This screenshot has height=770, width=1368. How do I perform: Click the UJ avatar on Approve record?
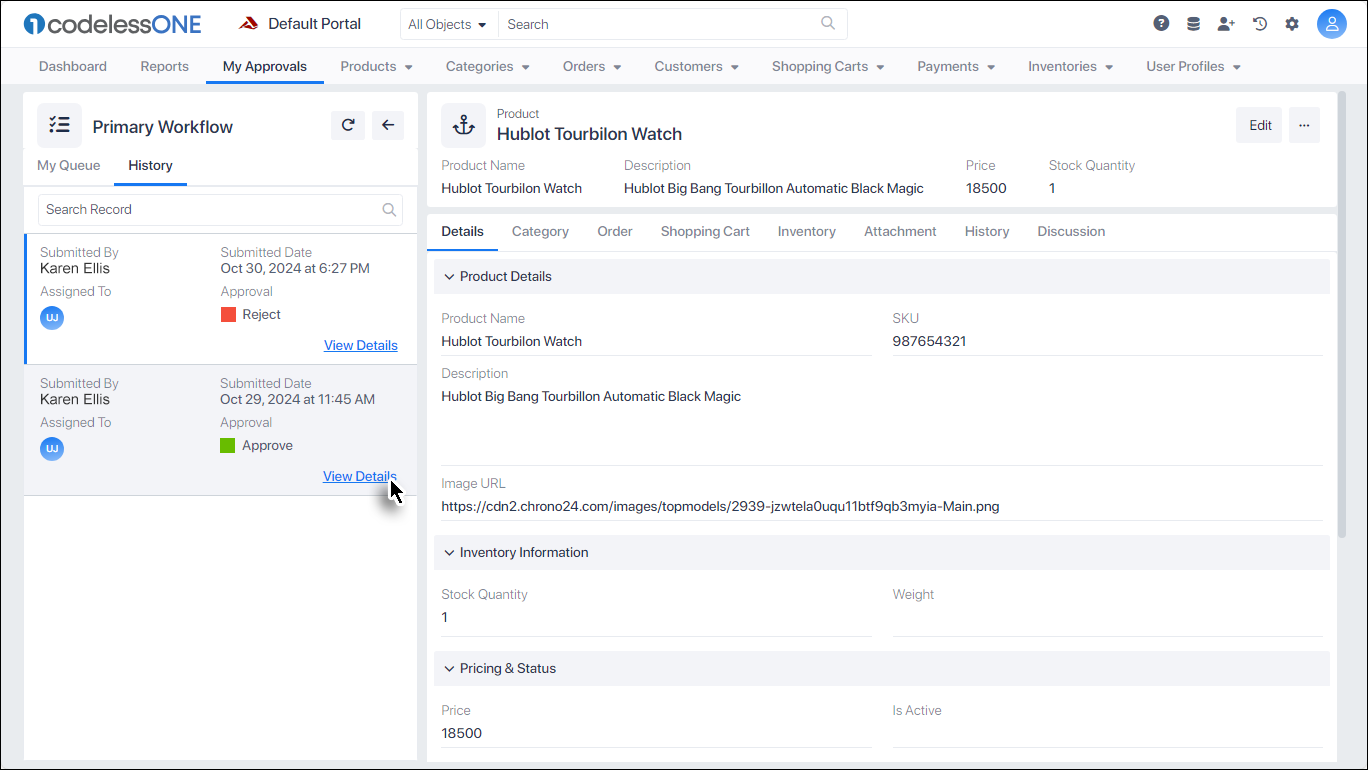(x=52, y=449)
